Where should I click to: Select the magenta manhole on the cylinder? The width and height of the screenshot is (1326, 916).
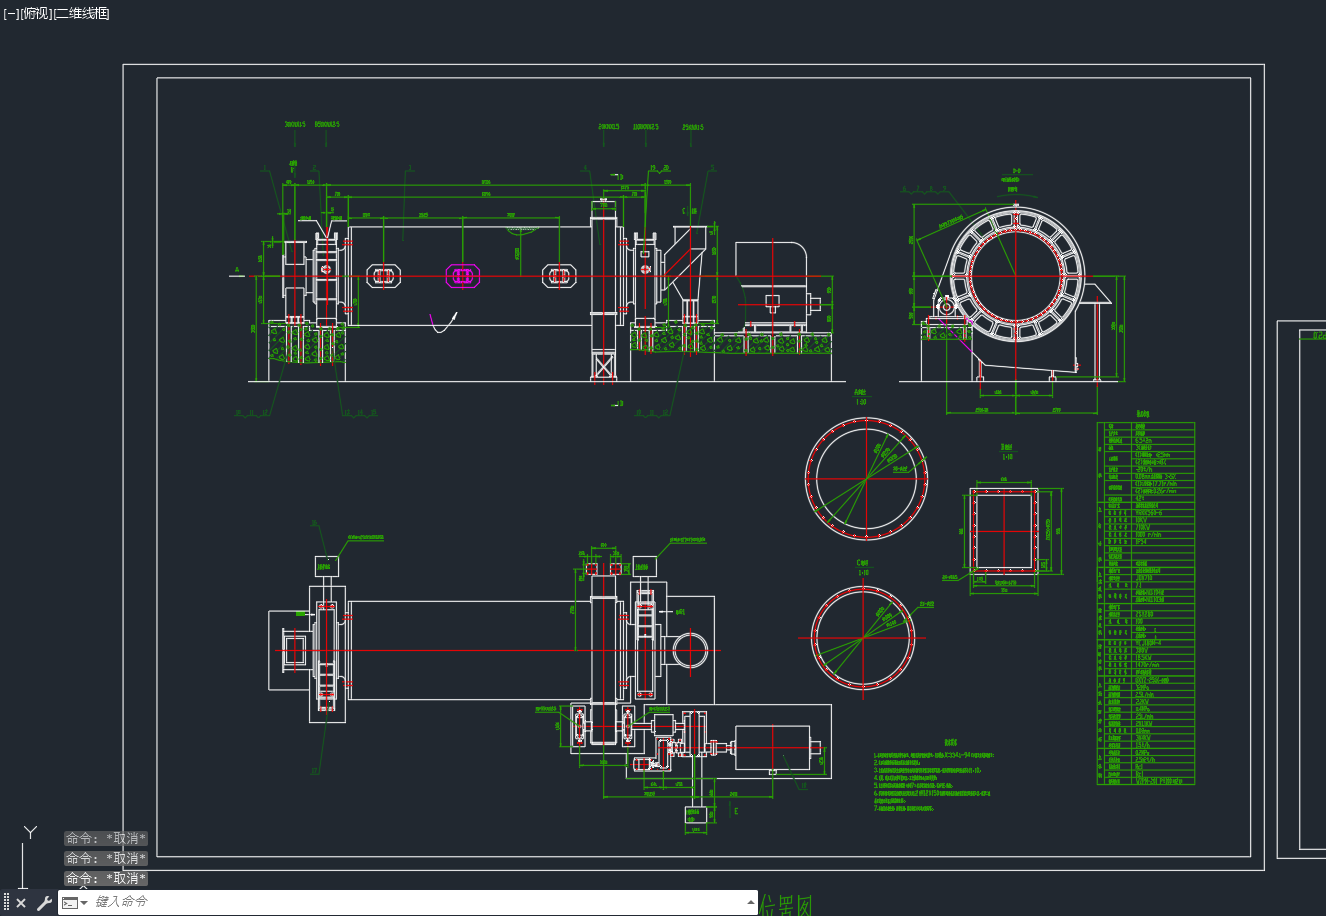click(x=461, y=277)
